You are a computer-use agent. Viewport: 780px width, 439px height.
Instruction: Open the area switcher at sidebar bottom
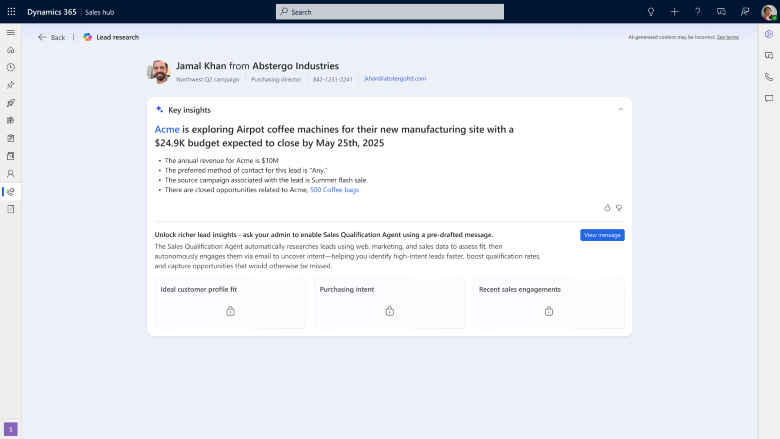11,429
